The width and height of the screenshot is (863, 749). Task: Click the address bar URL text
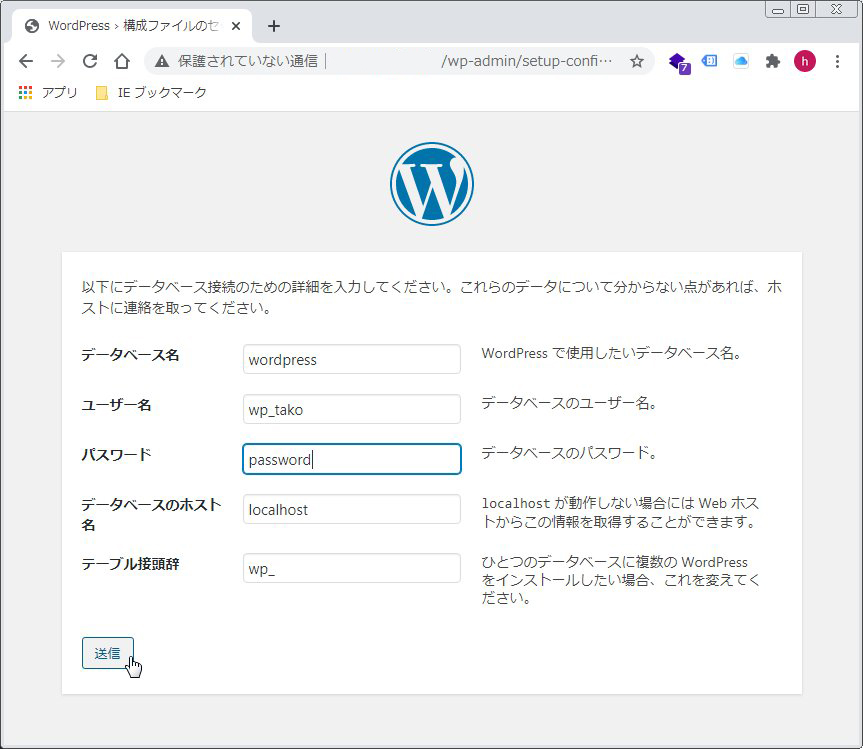point(526,61)
